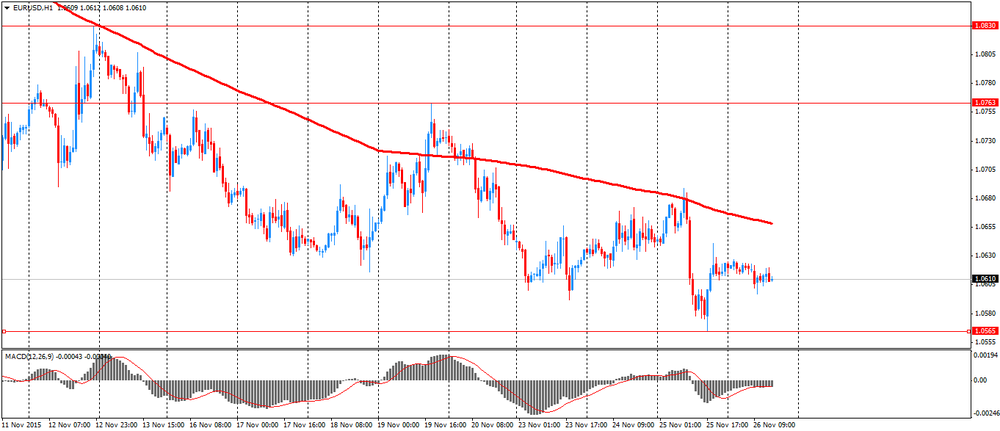Screen dimensions: 1000x431
Task: Click the 25 Nov 01:00 time label
Action: (681, 423)
